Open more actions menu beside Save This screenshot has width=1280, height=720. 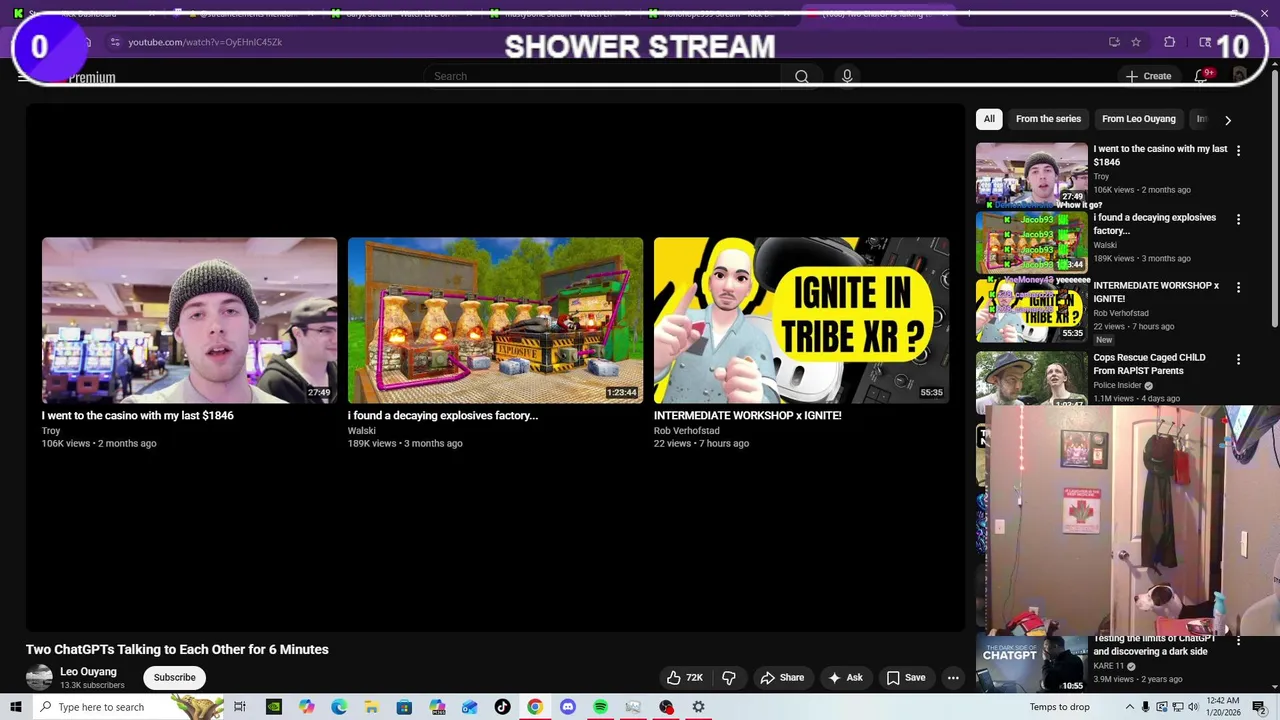(x=953, y=677)
